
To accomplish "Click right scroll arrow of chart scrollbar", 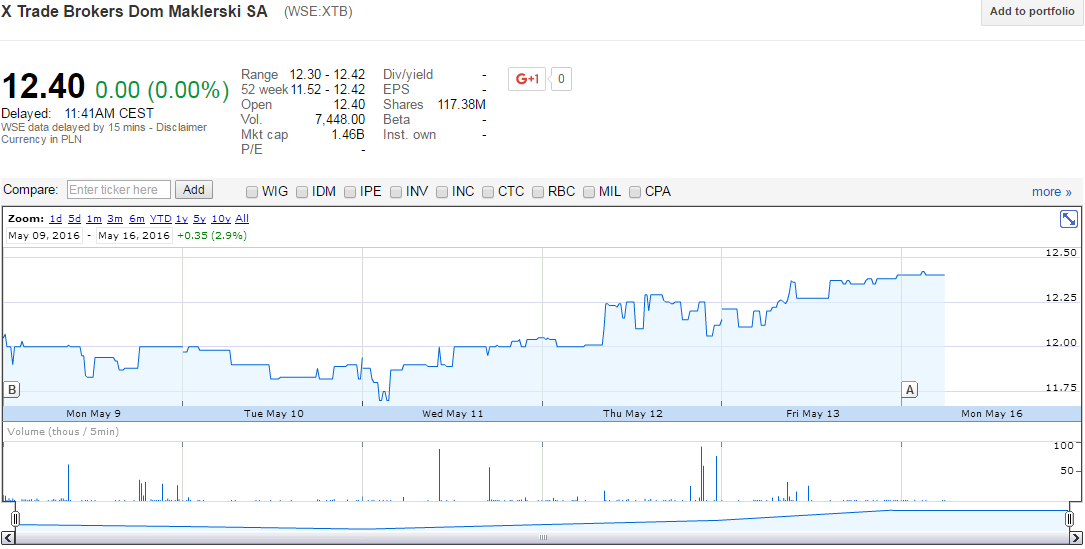I will coord(1075,537).
